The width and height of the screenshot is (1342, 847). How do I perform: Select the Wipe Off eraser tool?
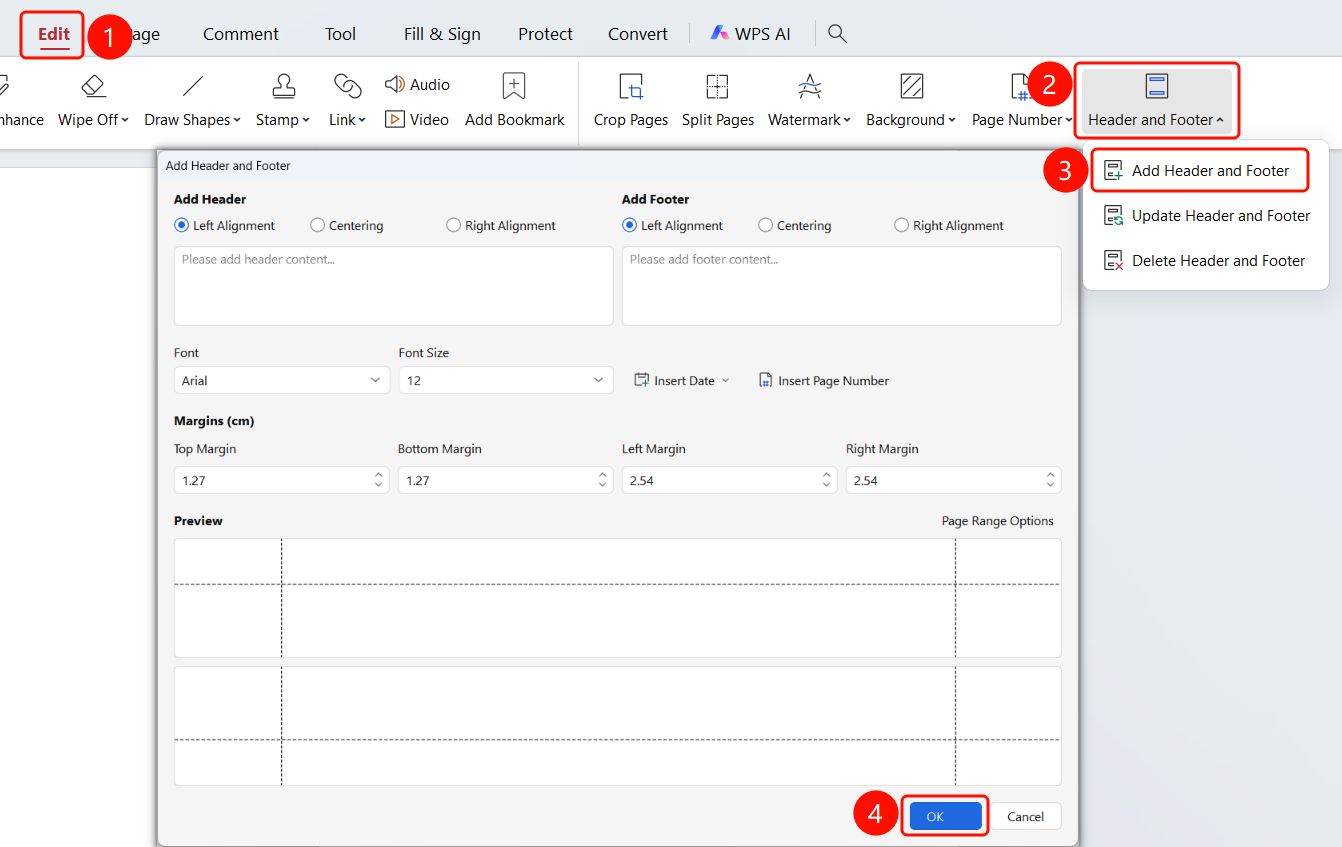(x=93, y=100)
